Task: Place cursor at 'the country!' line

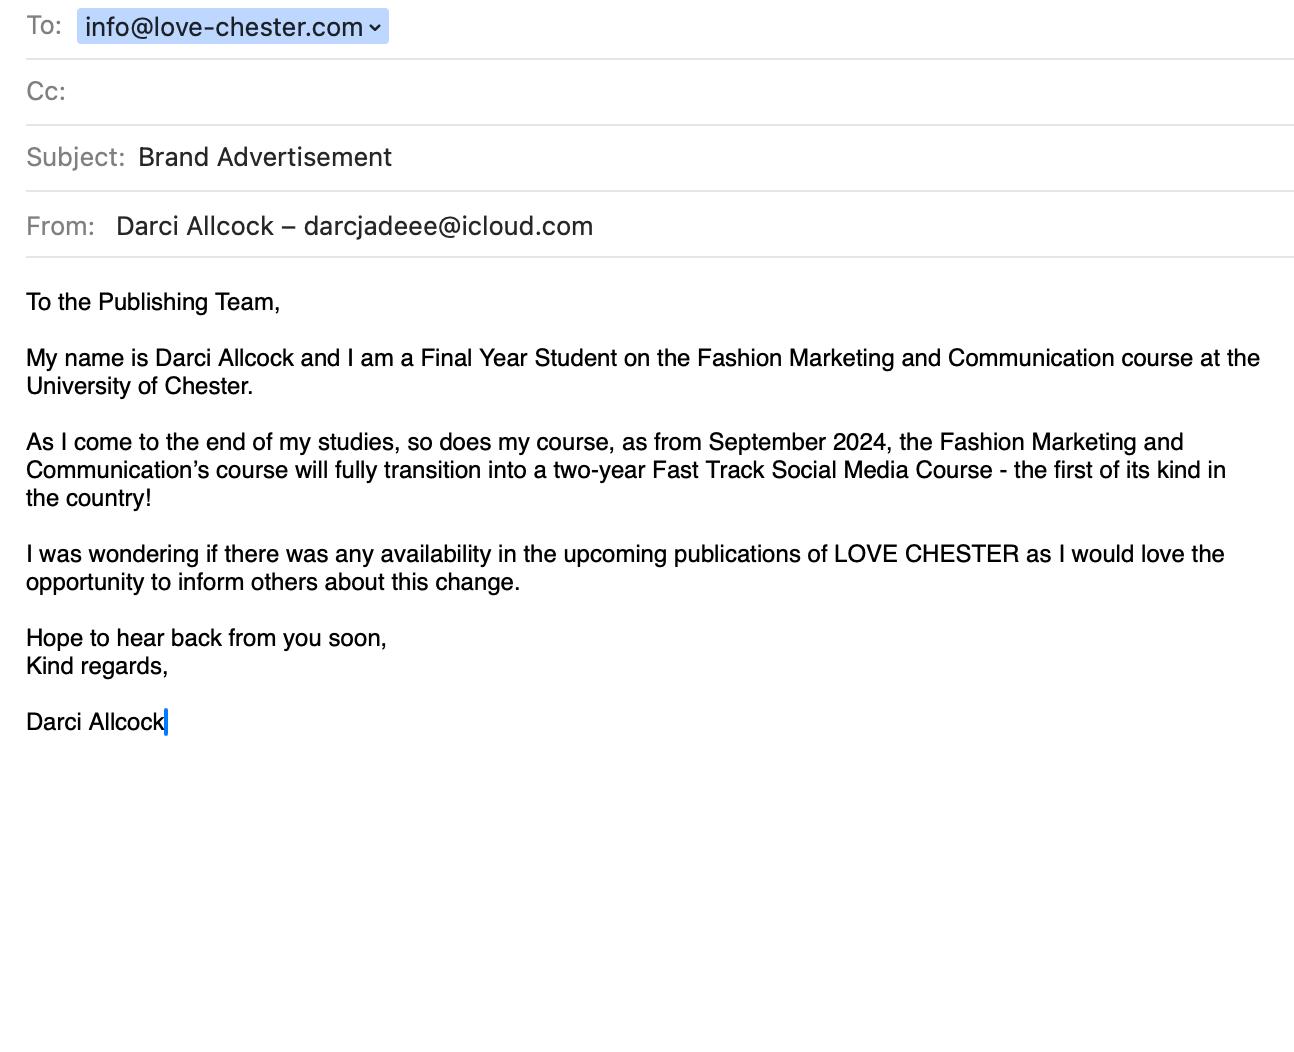Action: click(x=89, y=498)
